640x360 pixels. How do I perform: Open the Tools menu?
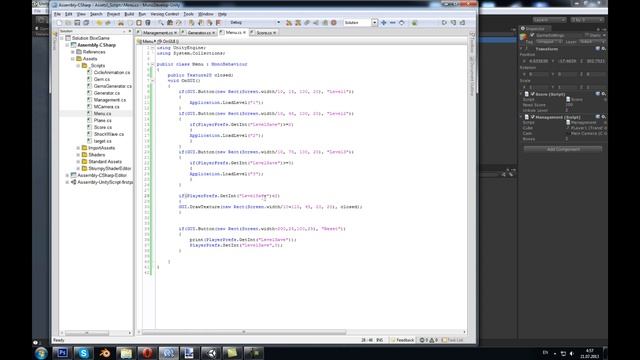[188, 14]
